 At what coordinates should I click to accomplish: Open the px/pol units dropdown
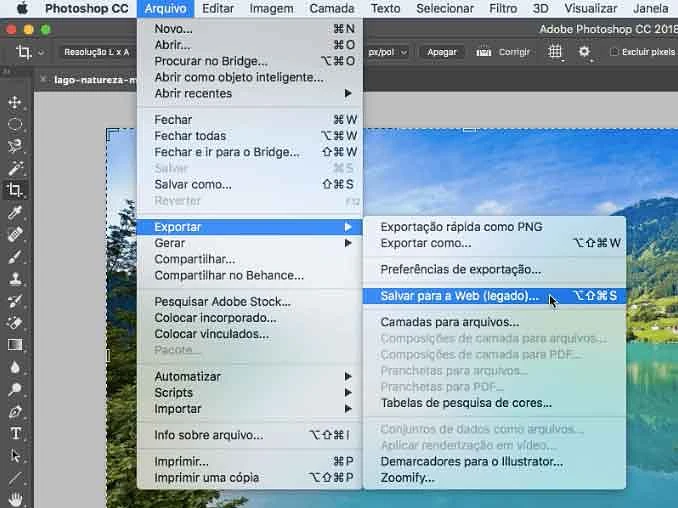pyautogui.click(x=387, y=52)
